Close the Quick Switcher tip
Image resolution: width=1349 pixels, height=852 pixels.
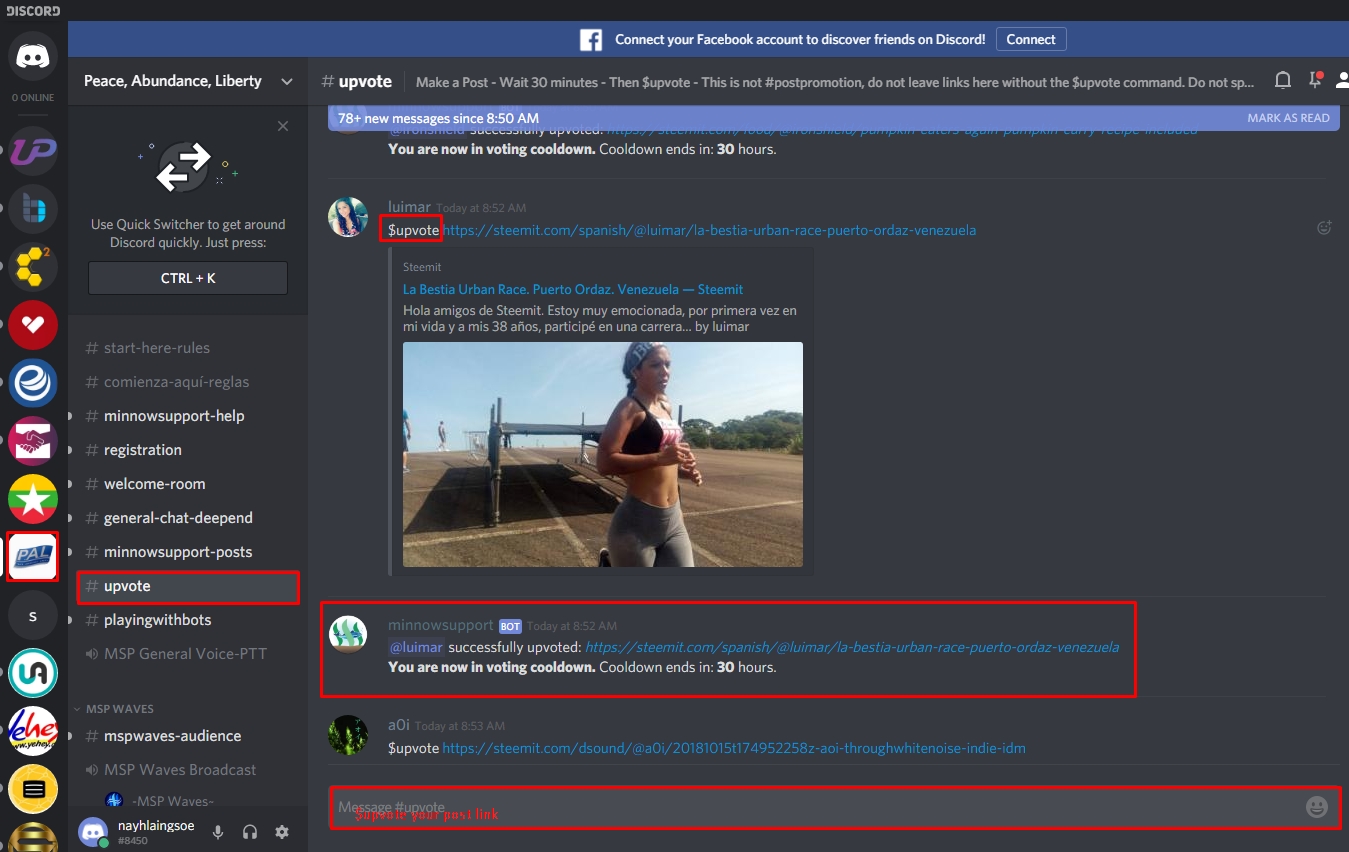(x=283, y=126)
